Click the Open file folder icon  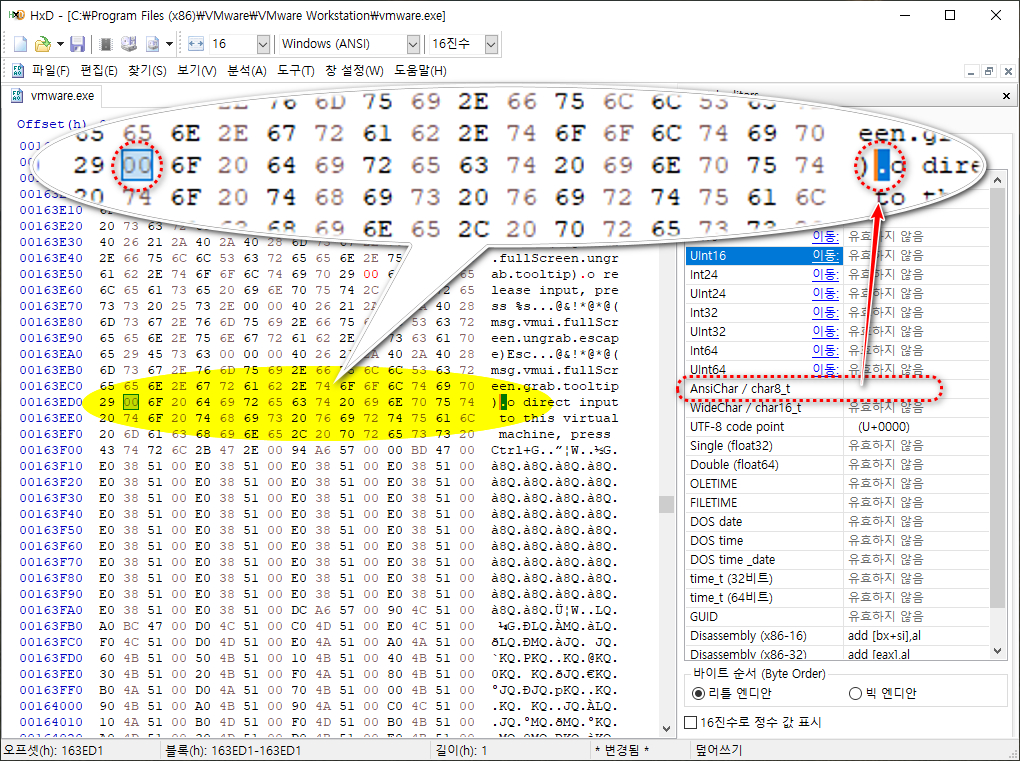42,44
